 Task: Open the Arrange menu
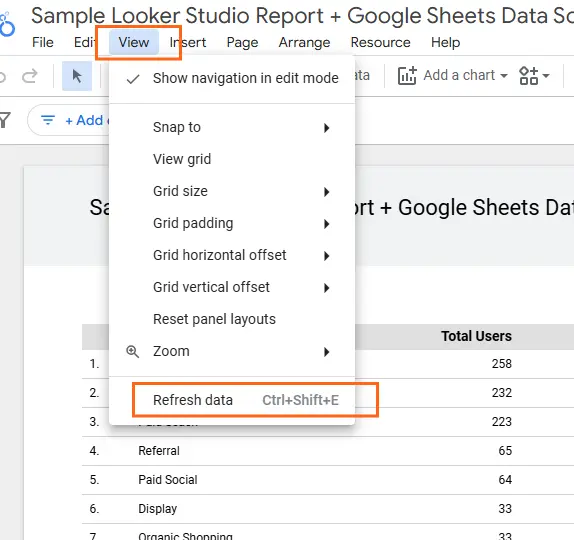(x=304, y=42)
